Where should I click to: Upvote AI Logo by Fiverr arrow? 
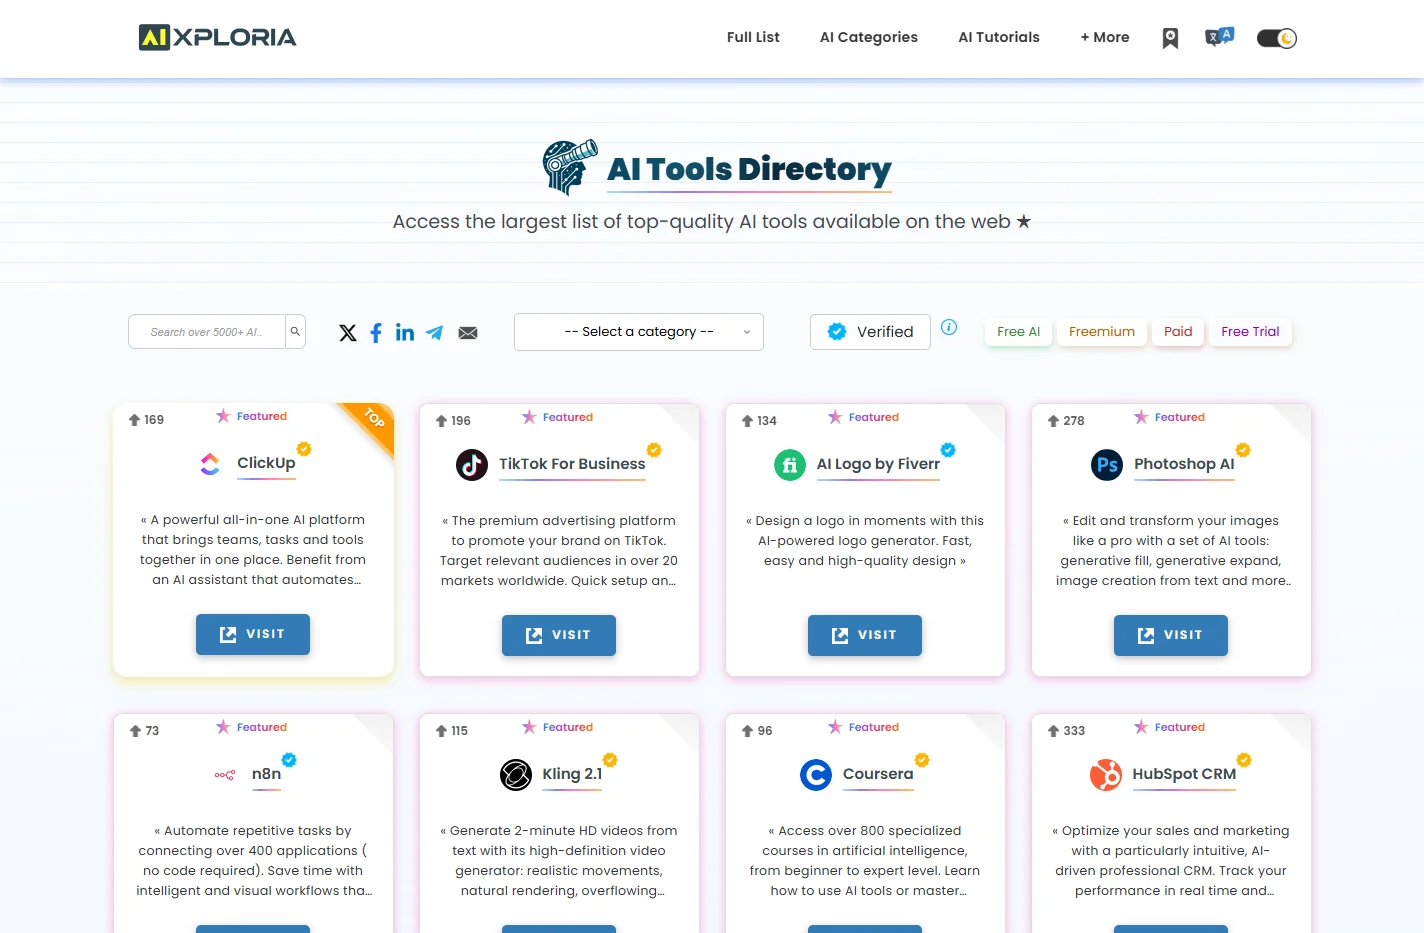click(x=747, y=421)
